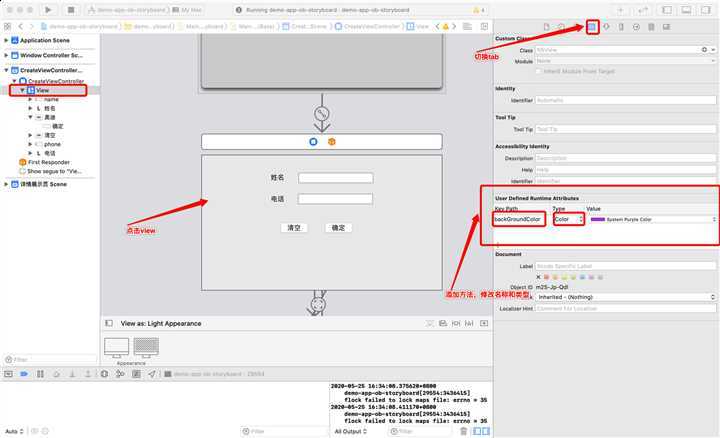The width and height of the screenshot is (720, 438).
Task: Select the red label color swatch
Action: coord(546,277)
